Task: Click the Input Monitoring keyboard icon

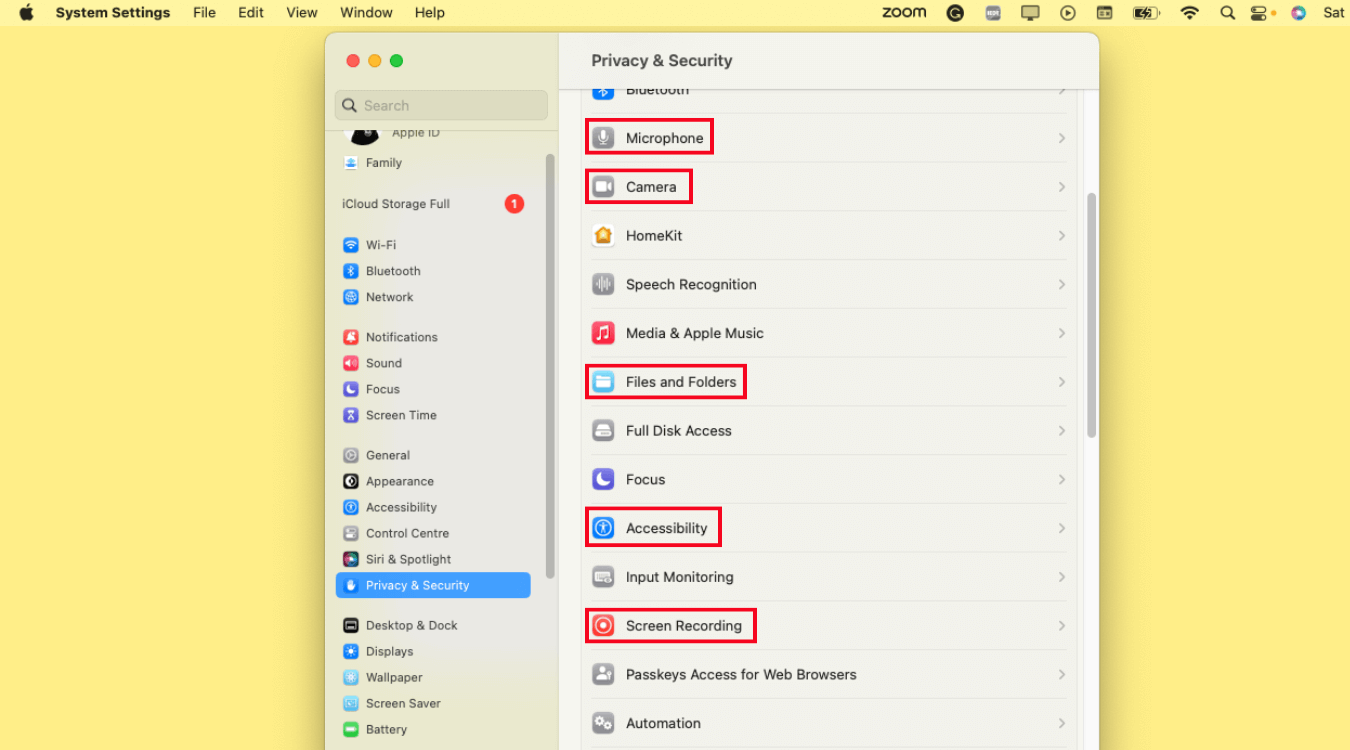Action: click(x=603, y=577)
